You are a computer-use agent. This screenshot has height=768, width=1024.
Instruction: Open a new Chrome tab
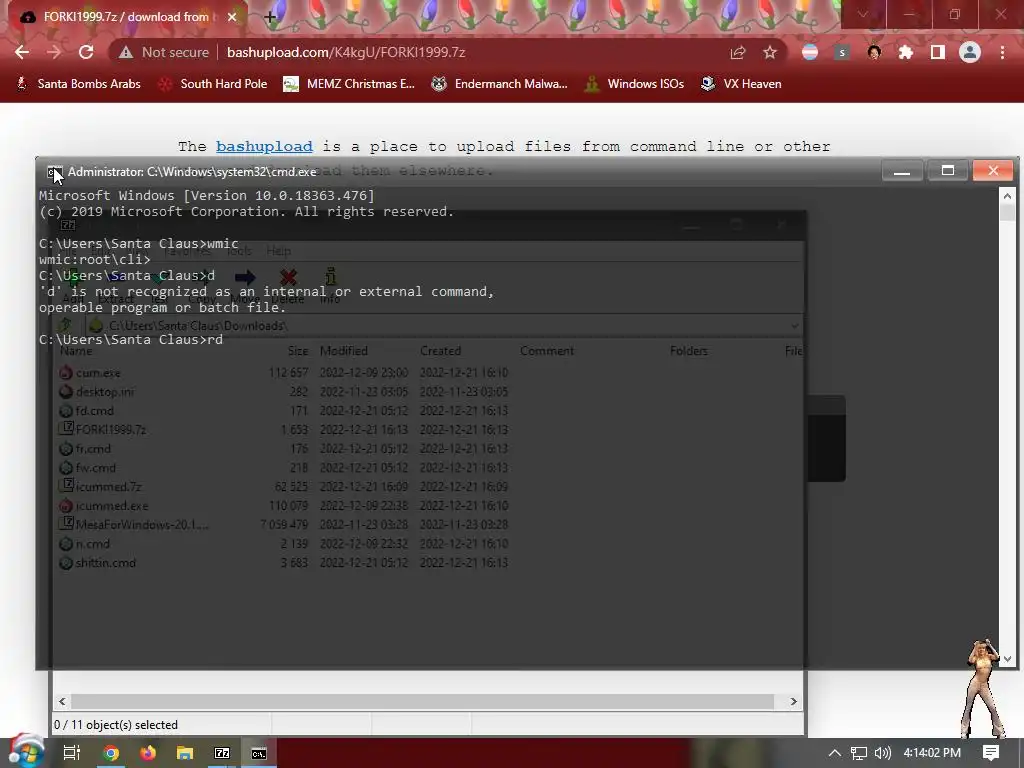pos(270,17)
